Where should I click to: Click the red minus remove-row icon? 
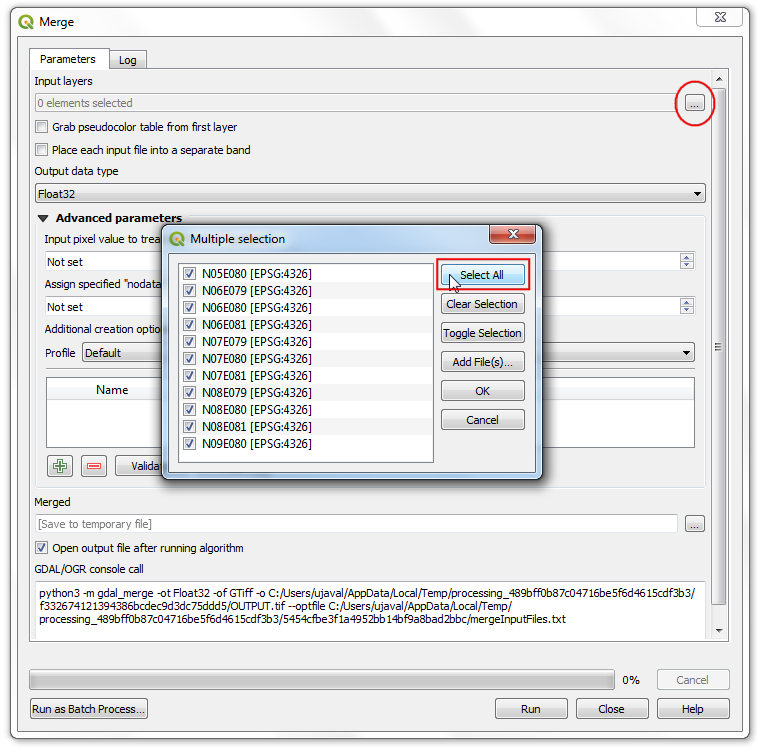click(x=94, y=465)
